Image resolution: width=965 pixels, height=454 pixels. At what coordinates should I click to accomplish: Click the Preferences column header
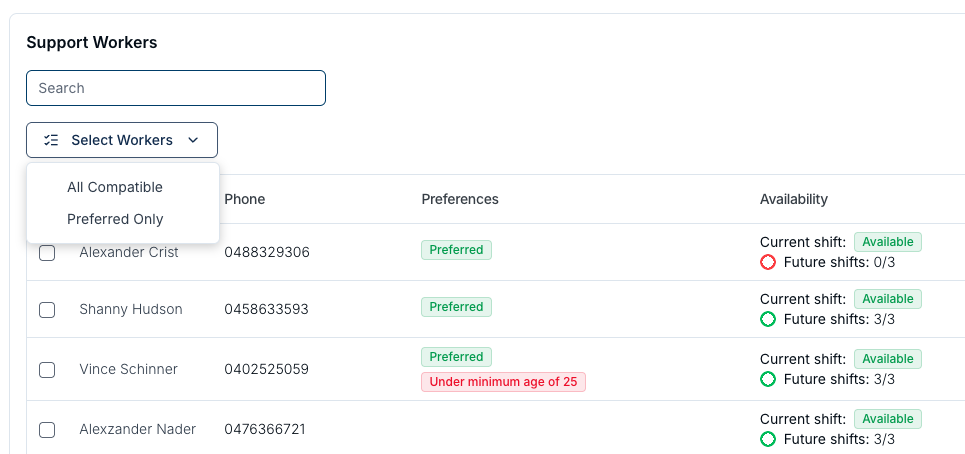click(460, 199)
